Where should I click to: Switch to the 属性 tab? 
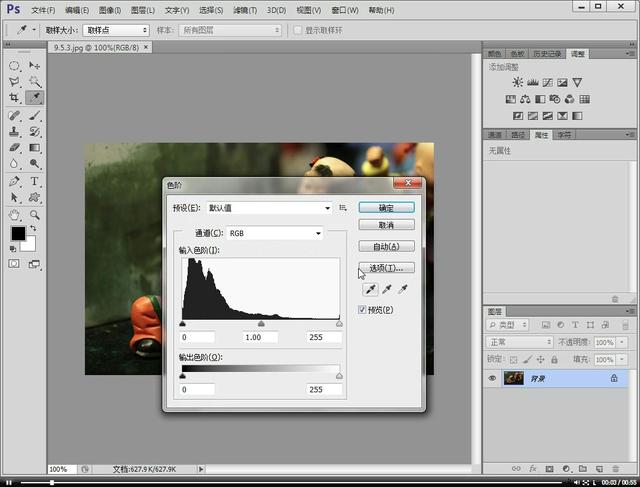point(541,135)
